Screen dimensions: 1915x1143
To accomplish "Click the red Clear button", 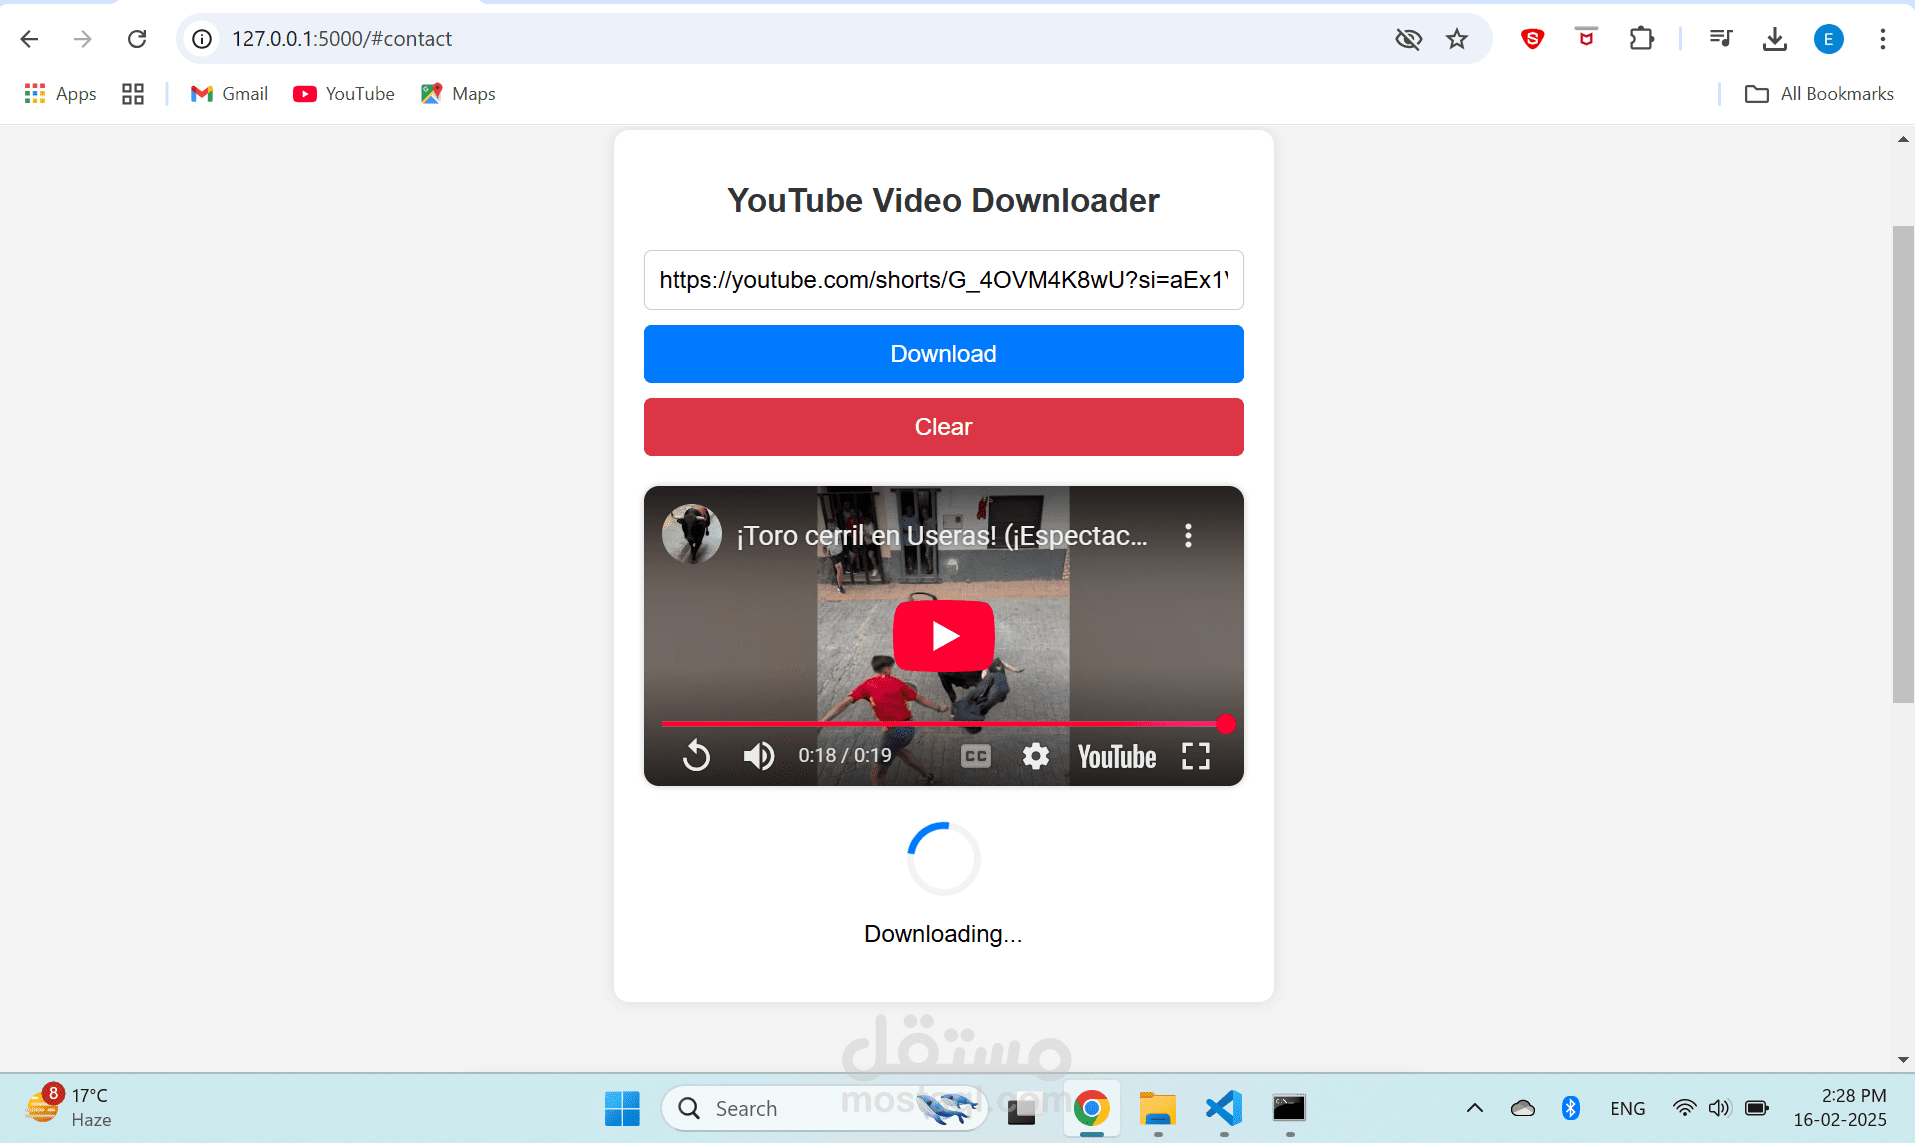I will (x=943, y=427).
